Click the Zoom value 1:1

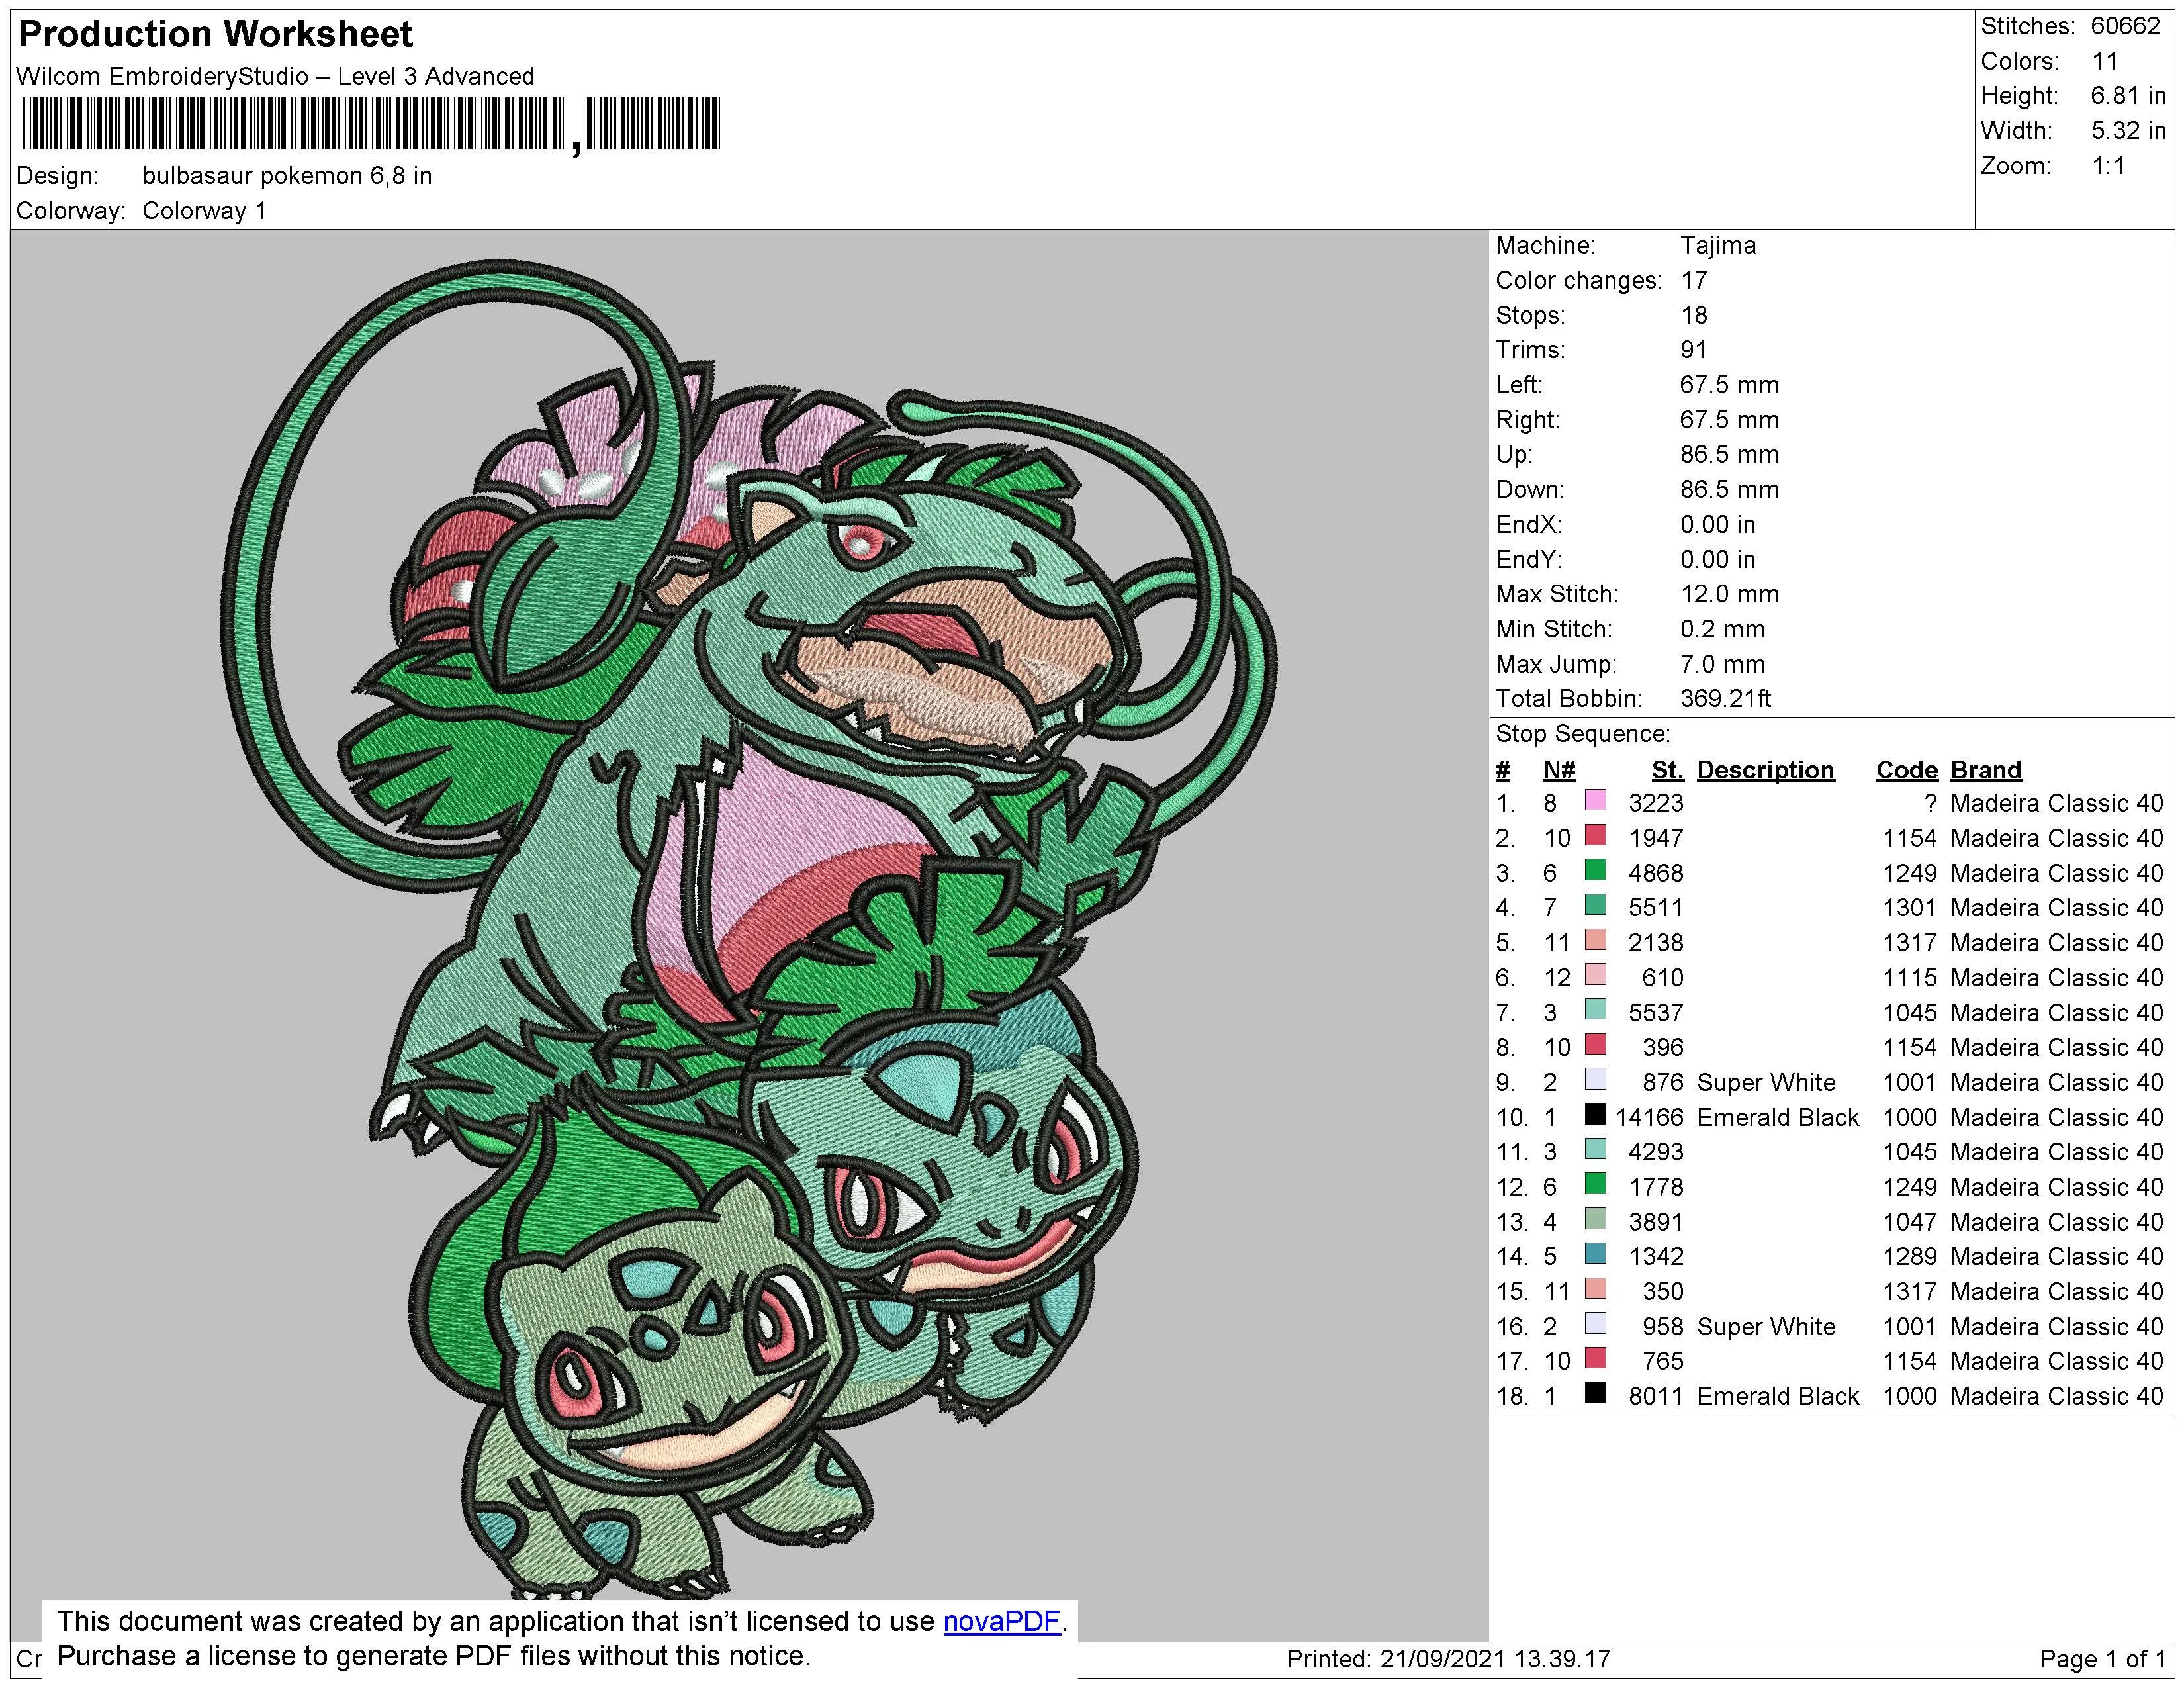coord(2108,167)
